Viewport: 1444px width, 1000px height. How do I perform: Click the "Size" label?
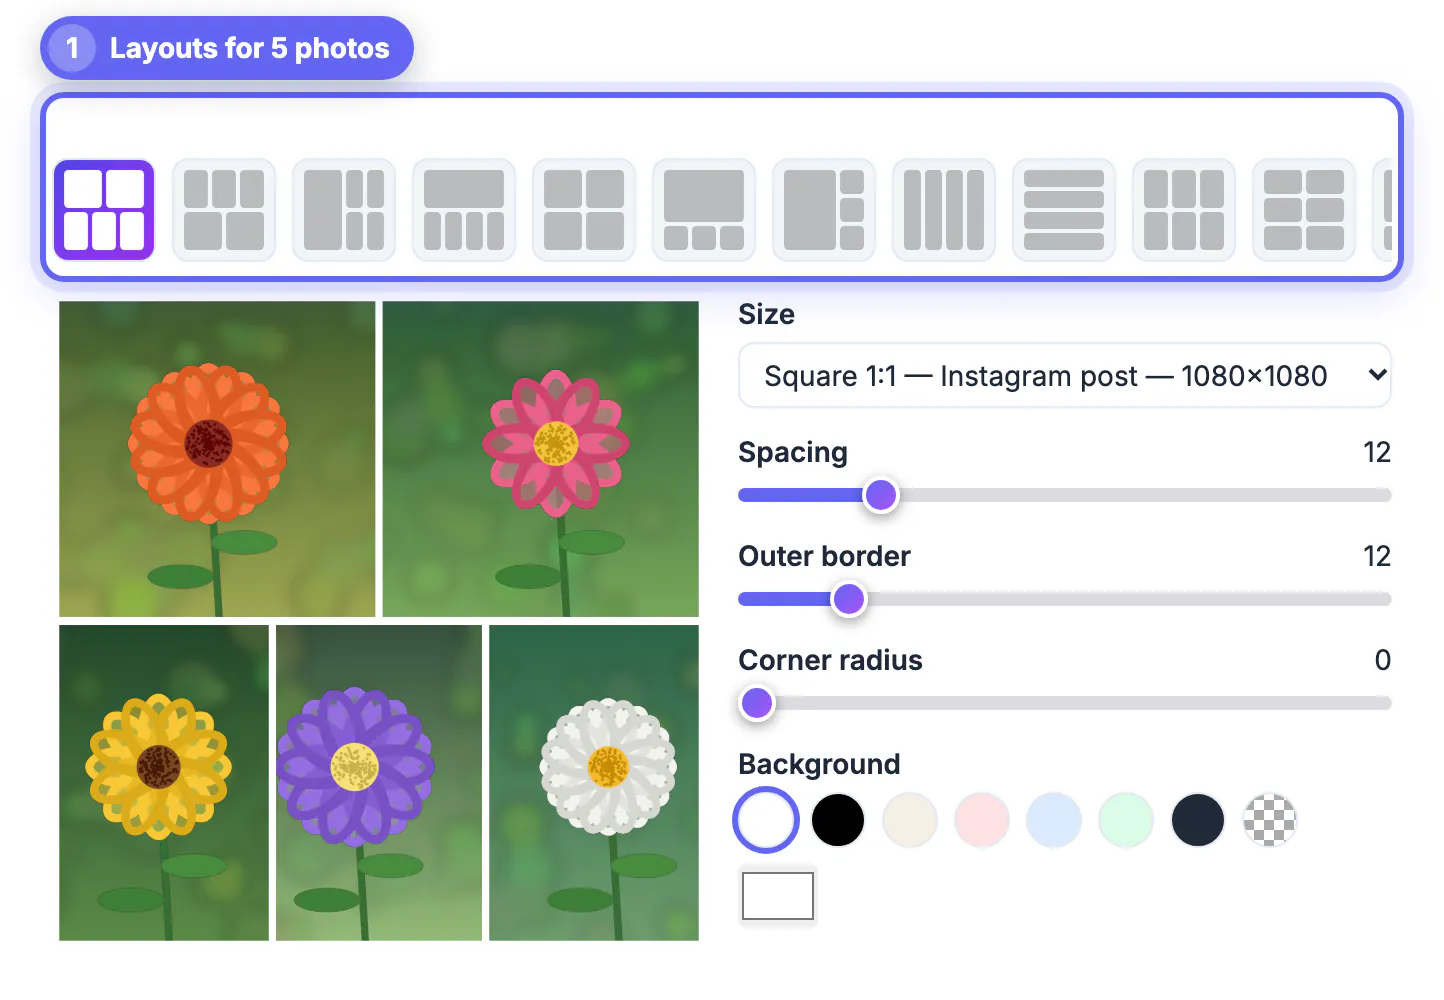pos(767,314)
